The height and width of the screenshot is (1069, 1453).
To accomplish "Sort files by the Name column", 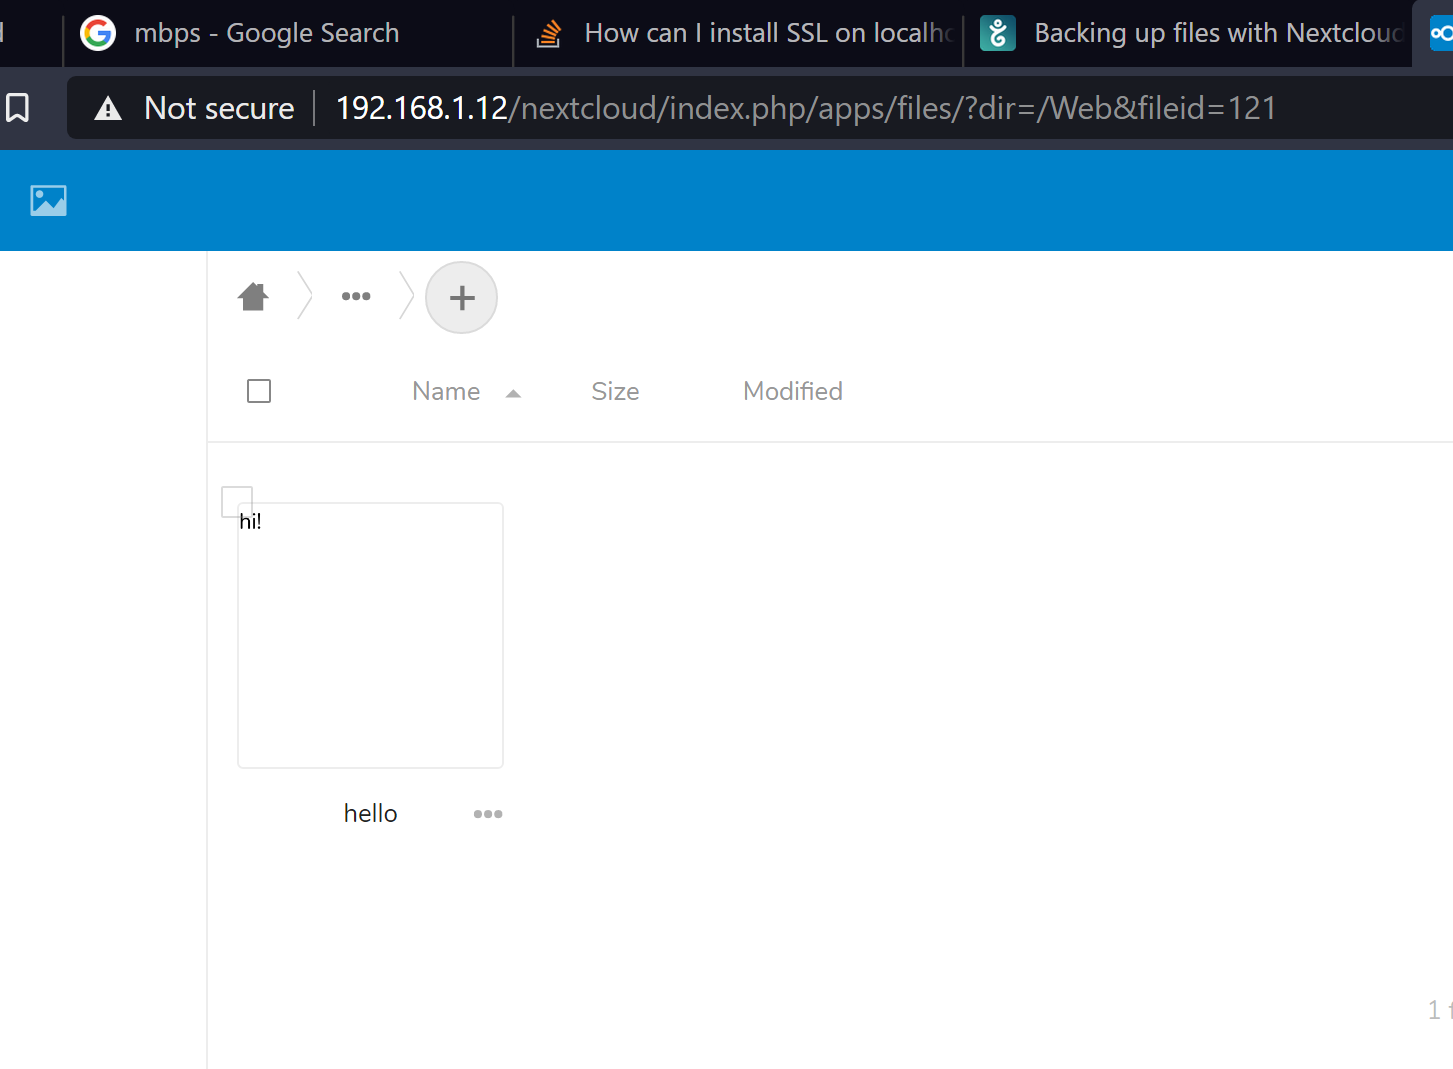I will pyautogui.click(x=446, y=392).
